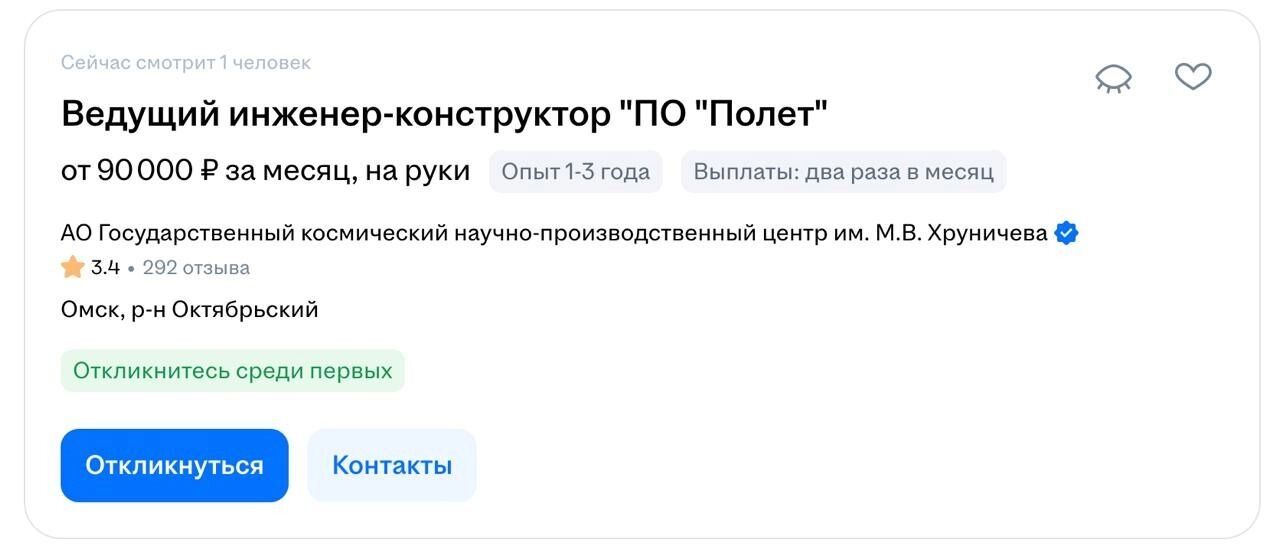The height and width of the screenshot is (556, 1280).
Task: Click the за месяц, на руки text
Action: 347,172
